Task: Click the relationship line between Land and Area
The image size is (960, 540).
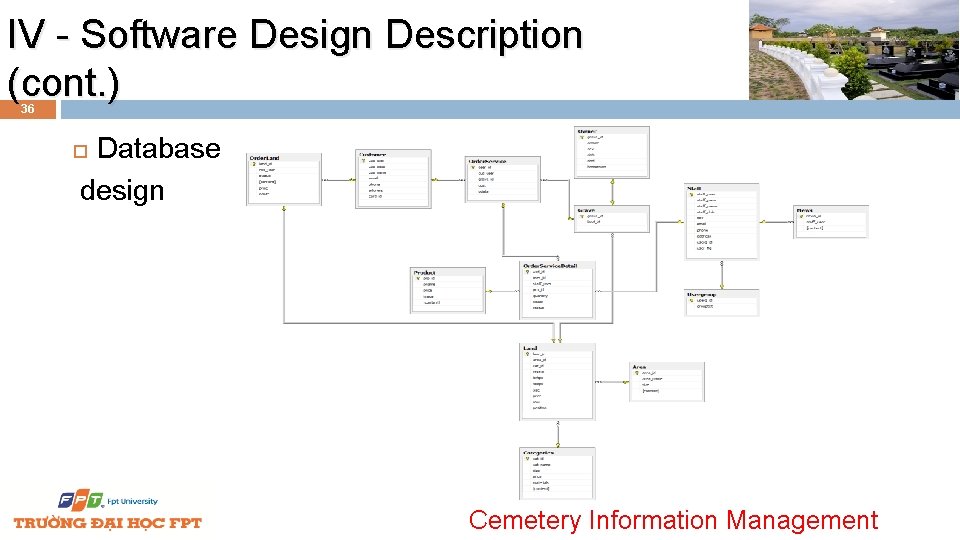Action: (x=612, y=382)
